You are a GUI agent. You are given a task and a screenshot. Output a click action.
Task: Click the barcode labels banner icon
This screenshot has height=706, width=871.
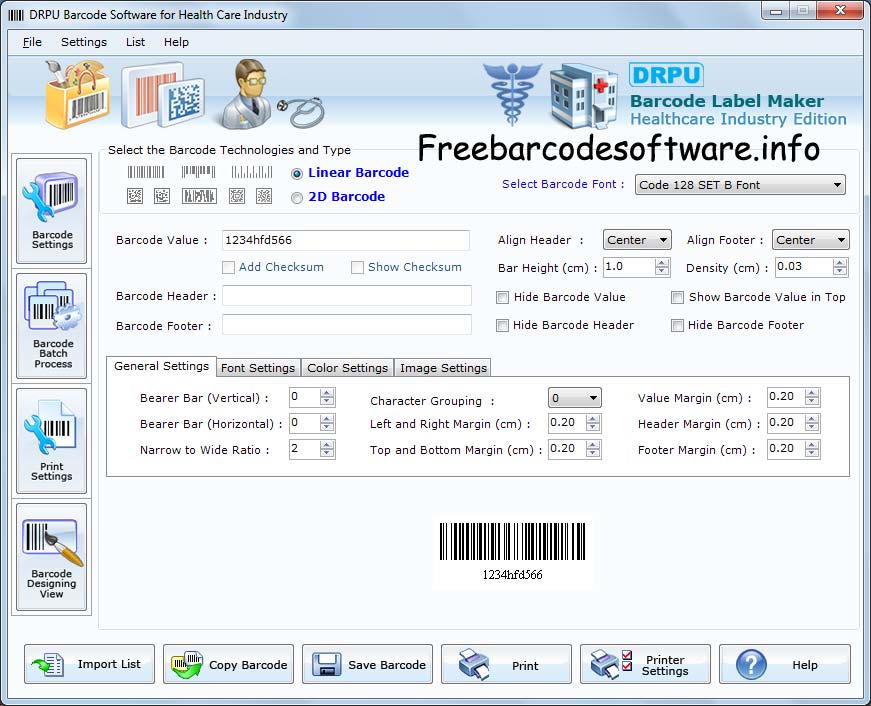tap(163, 95)
